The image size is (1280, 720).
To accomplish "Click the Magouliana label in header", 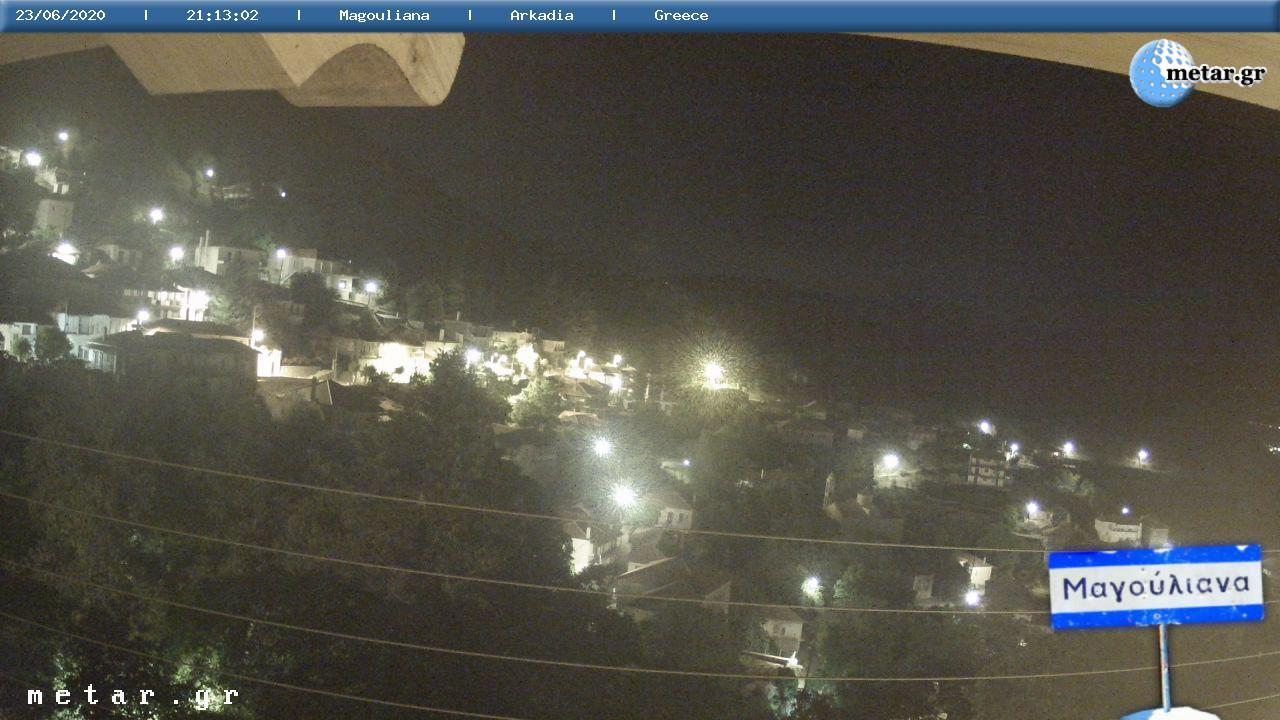I will pos(384,15).
